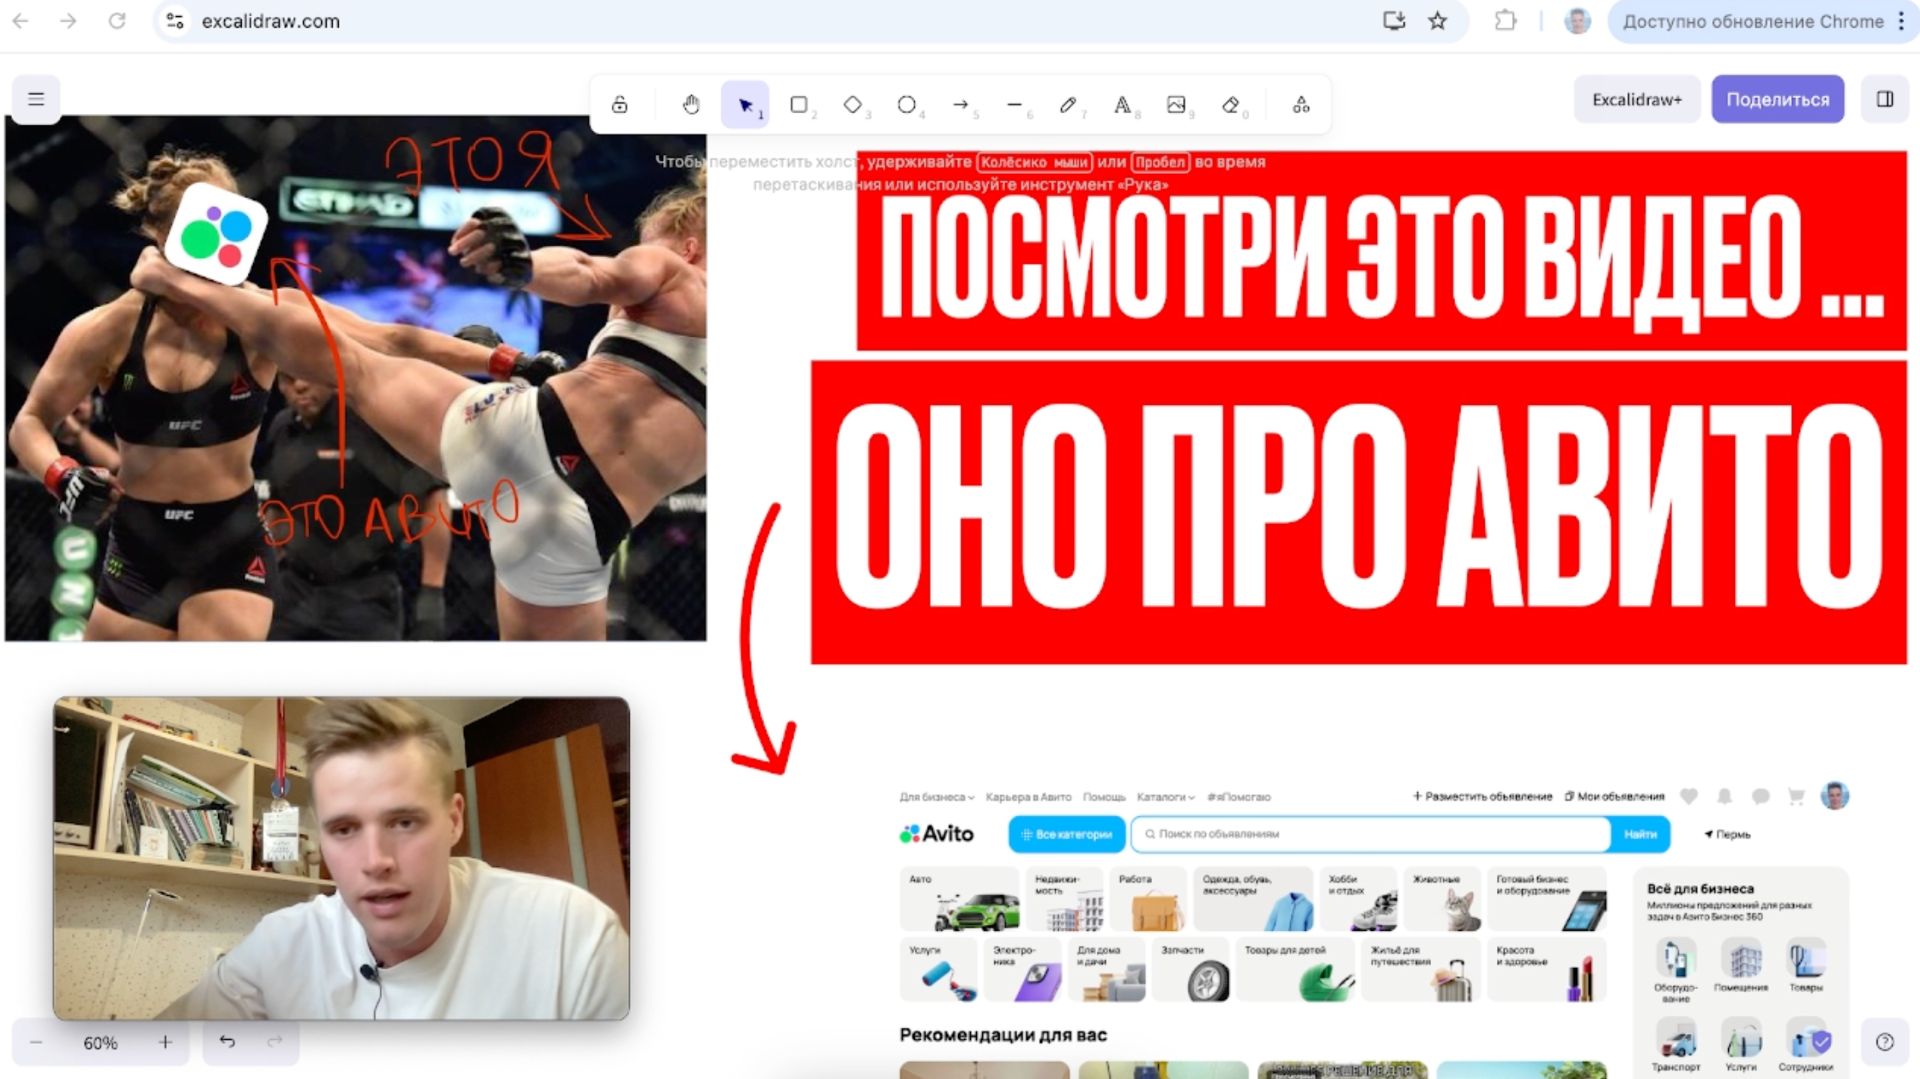
Task: View site information for excalidraw.com
Action: click(175, 21)
